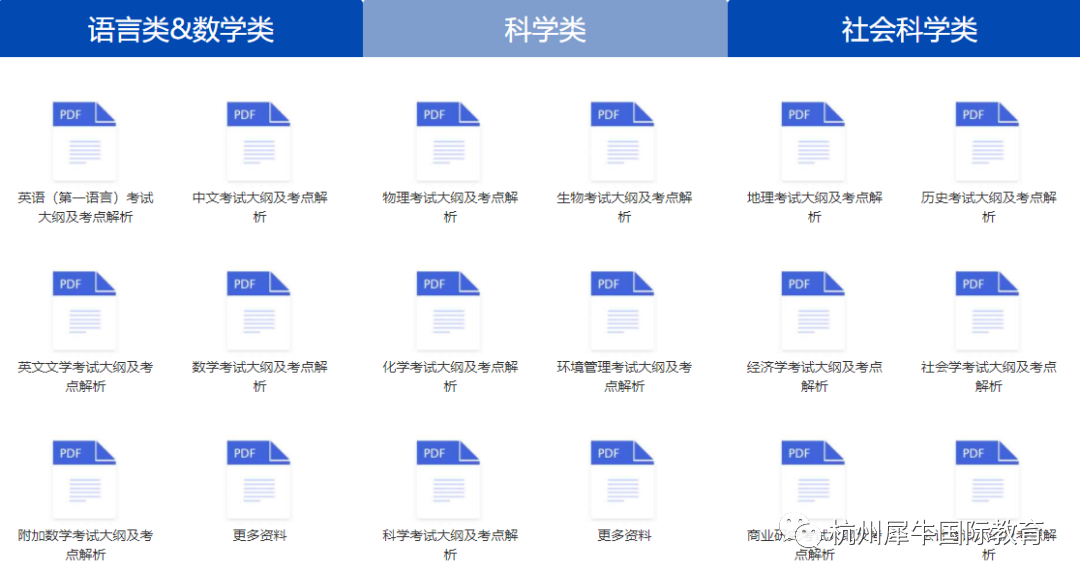1080x581 pixels.
Task: Select the 社会学考试大纲及考点解析 text
Action: (x=988, y=377)
